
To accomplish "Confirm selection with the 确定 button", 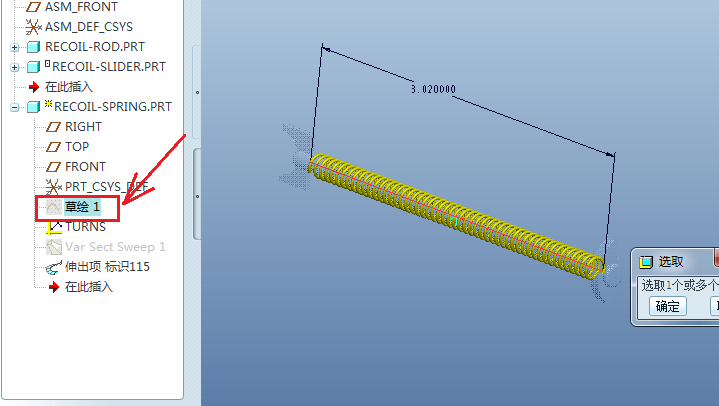I will tap(668, 306).
